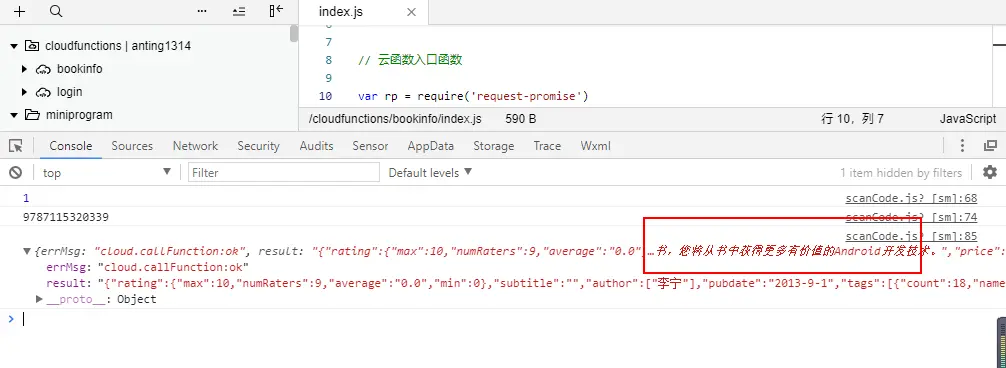Open the AppData tab
The width and height of the screenshot is (1006, 368).
tap(431, 146)
